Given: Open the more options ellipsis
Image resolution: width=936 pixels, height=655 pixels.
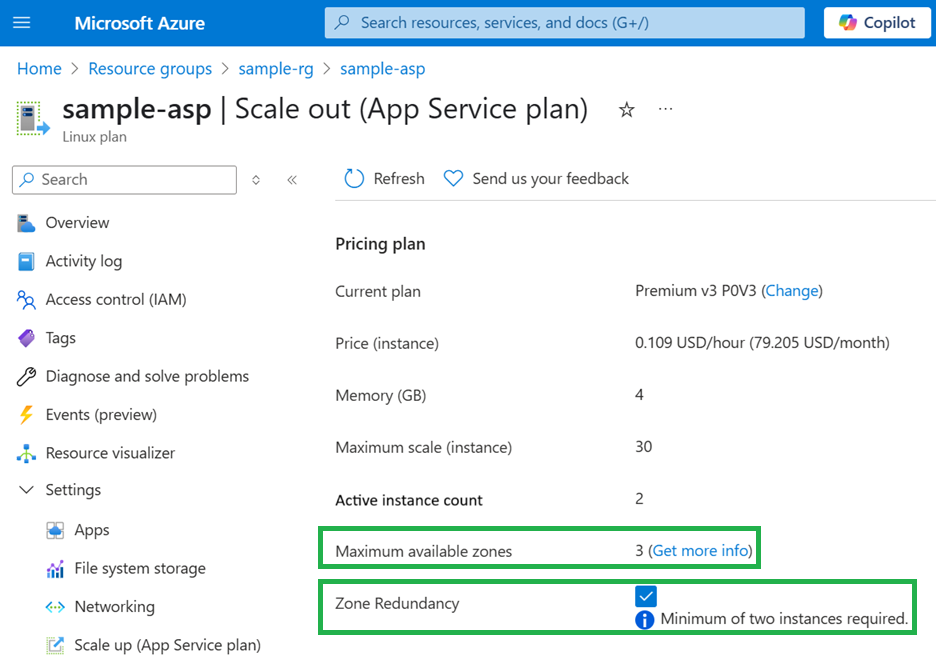Looking at the screenshot, I should pyautogui.click(x=666, y=109).
